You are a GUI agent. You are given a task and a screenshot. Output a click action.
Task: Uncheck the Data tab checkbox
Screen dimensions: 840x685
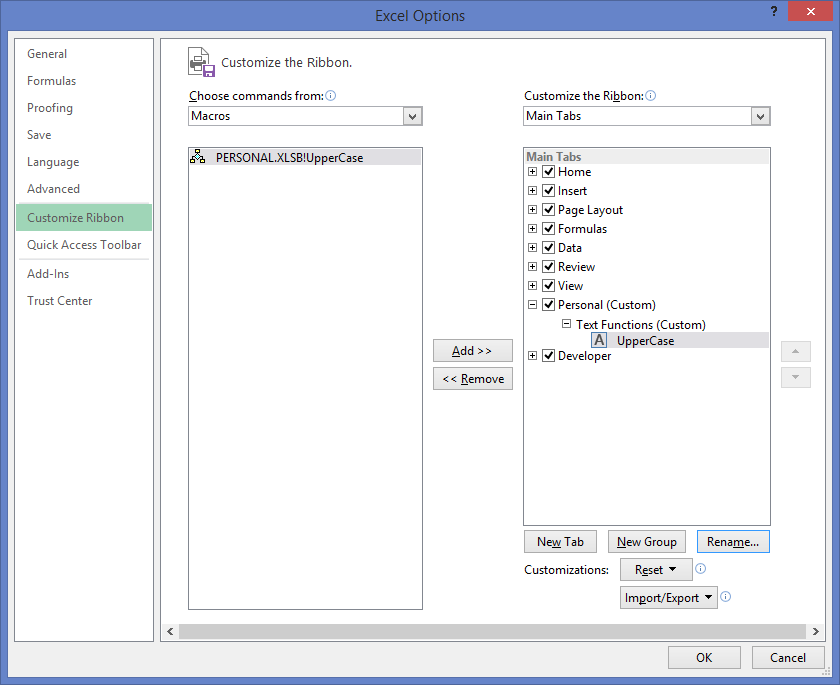tap(548, 247)
